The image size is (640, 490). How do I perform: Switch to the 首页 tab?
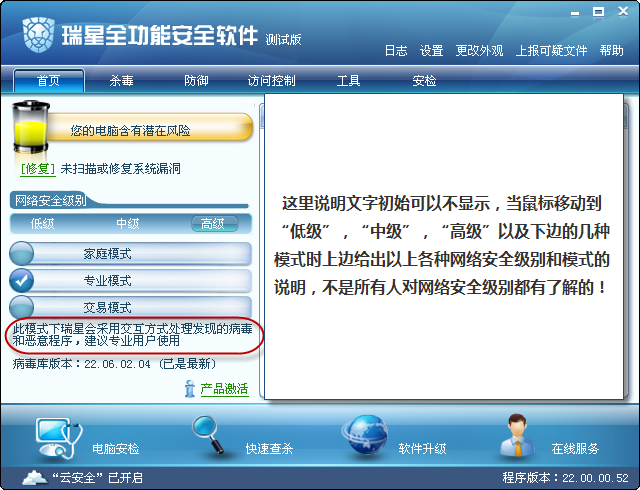[x=49, y=80]
